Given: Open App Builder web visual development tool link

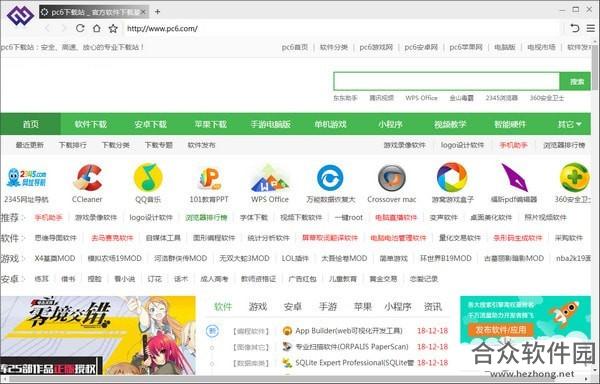Looking at the screenshot, I should 349,331.
